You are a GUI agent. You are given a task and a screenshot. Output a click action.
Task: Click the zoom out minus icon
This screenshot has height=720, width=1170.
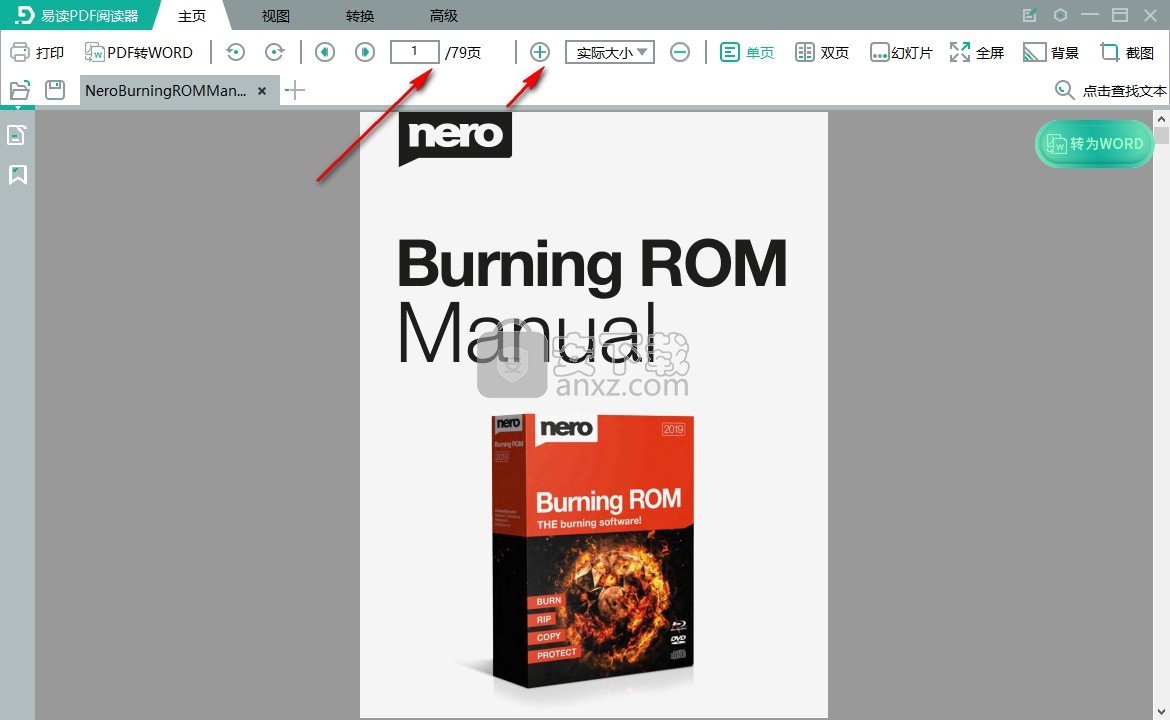680,52
